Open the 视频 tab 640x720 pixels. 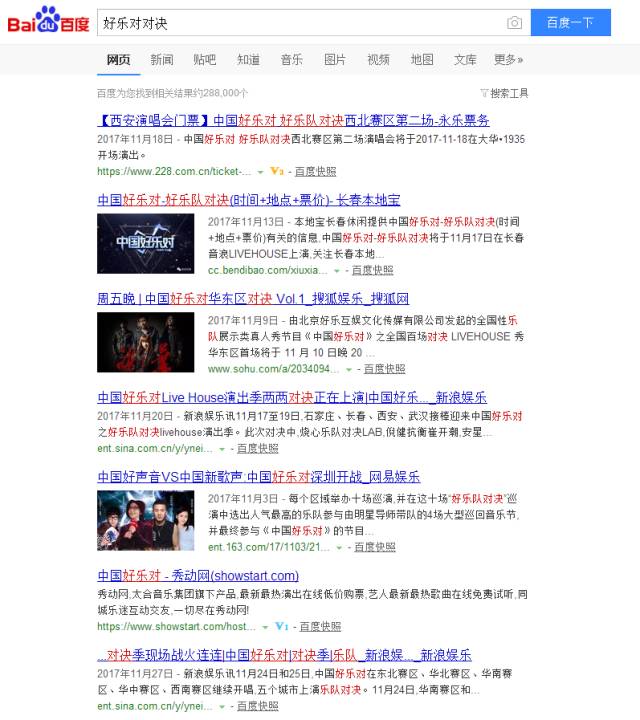pyautogui.click(x=378, y=60)
